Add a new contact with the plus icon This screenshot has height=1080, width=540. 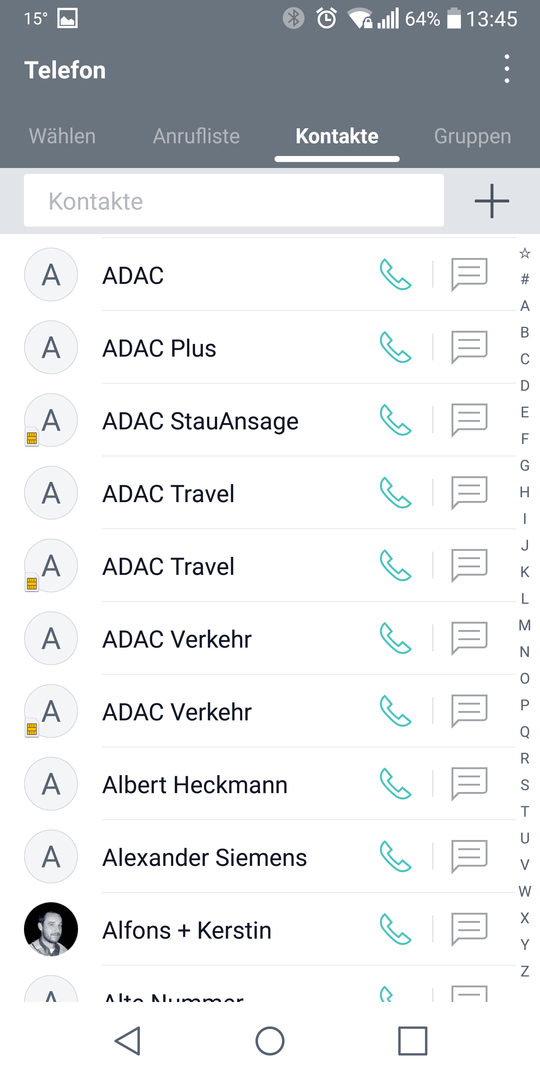point(492,201)
